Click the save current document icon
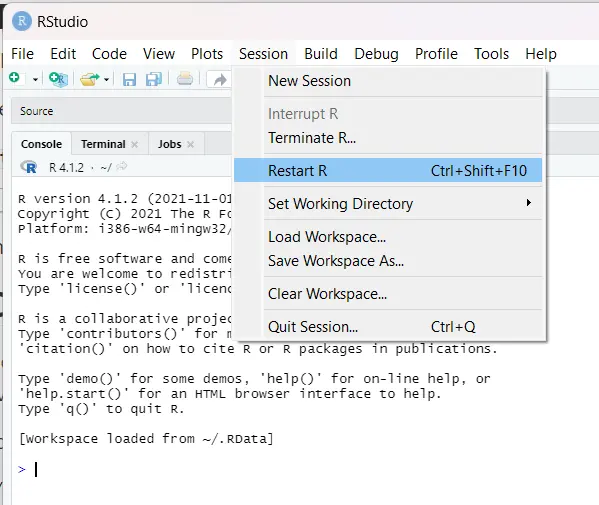 point(130,79)
